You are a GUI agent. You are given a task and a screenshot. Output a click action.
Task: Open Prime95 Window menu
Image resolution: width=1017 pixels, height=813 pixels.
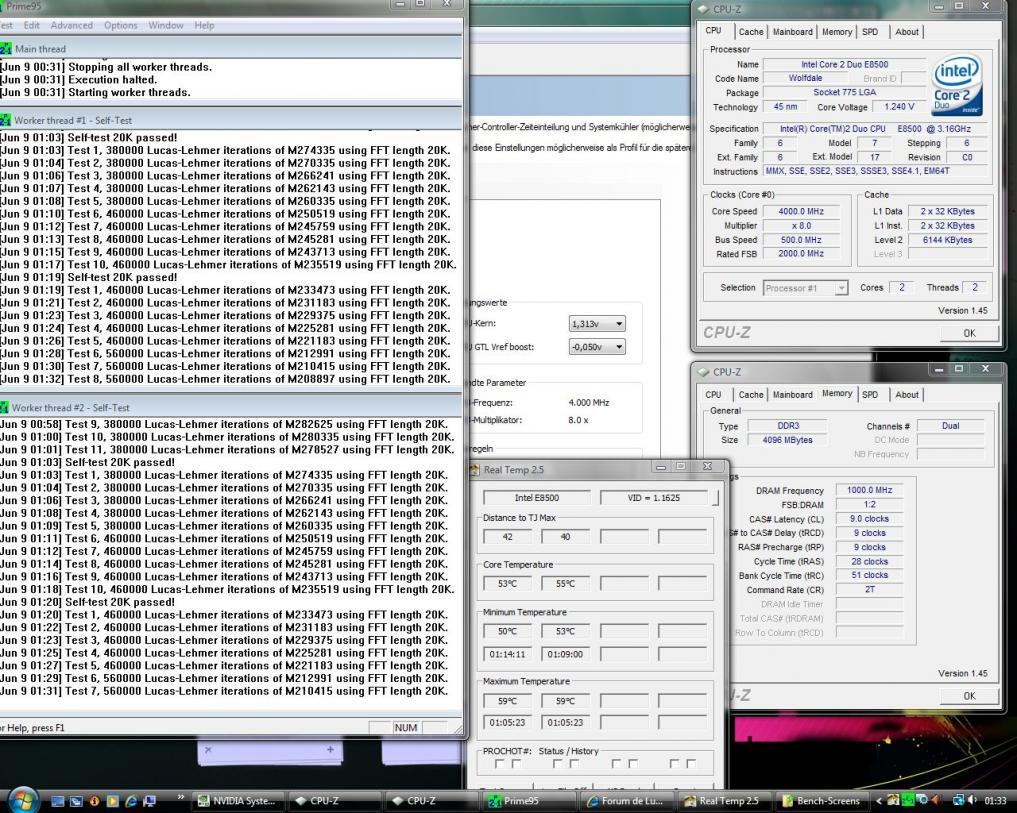click(x=165, y=25)
